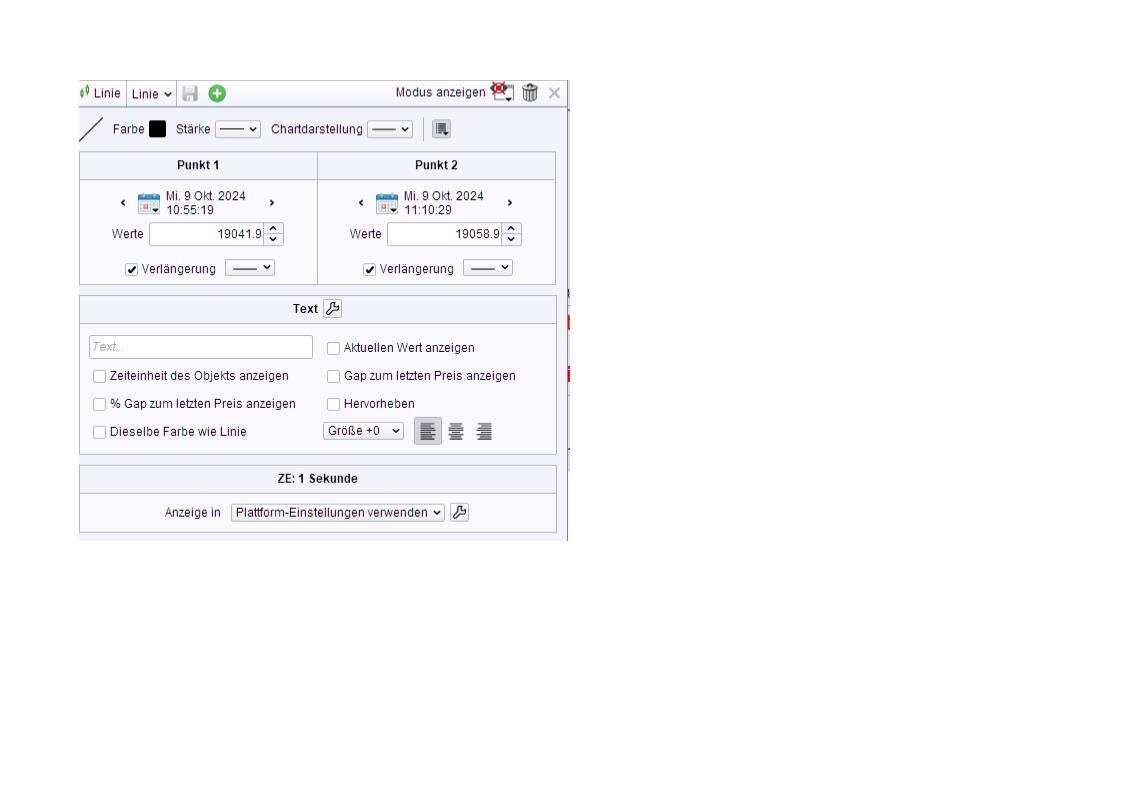This screenshot has width=1122, height=793.
Task: Decrease Punkt 1 Werte with down arrow
Action: pyautogui.click(x=273, y=240)
